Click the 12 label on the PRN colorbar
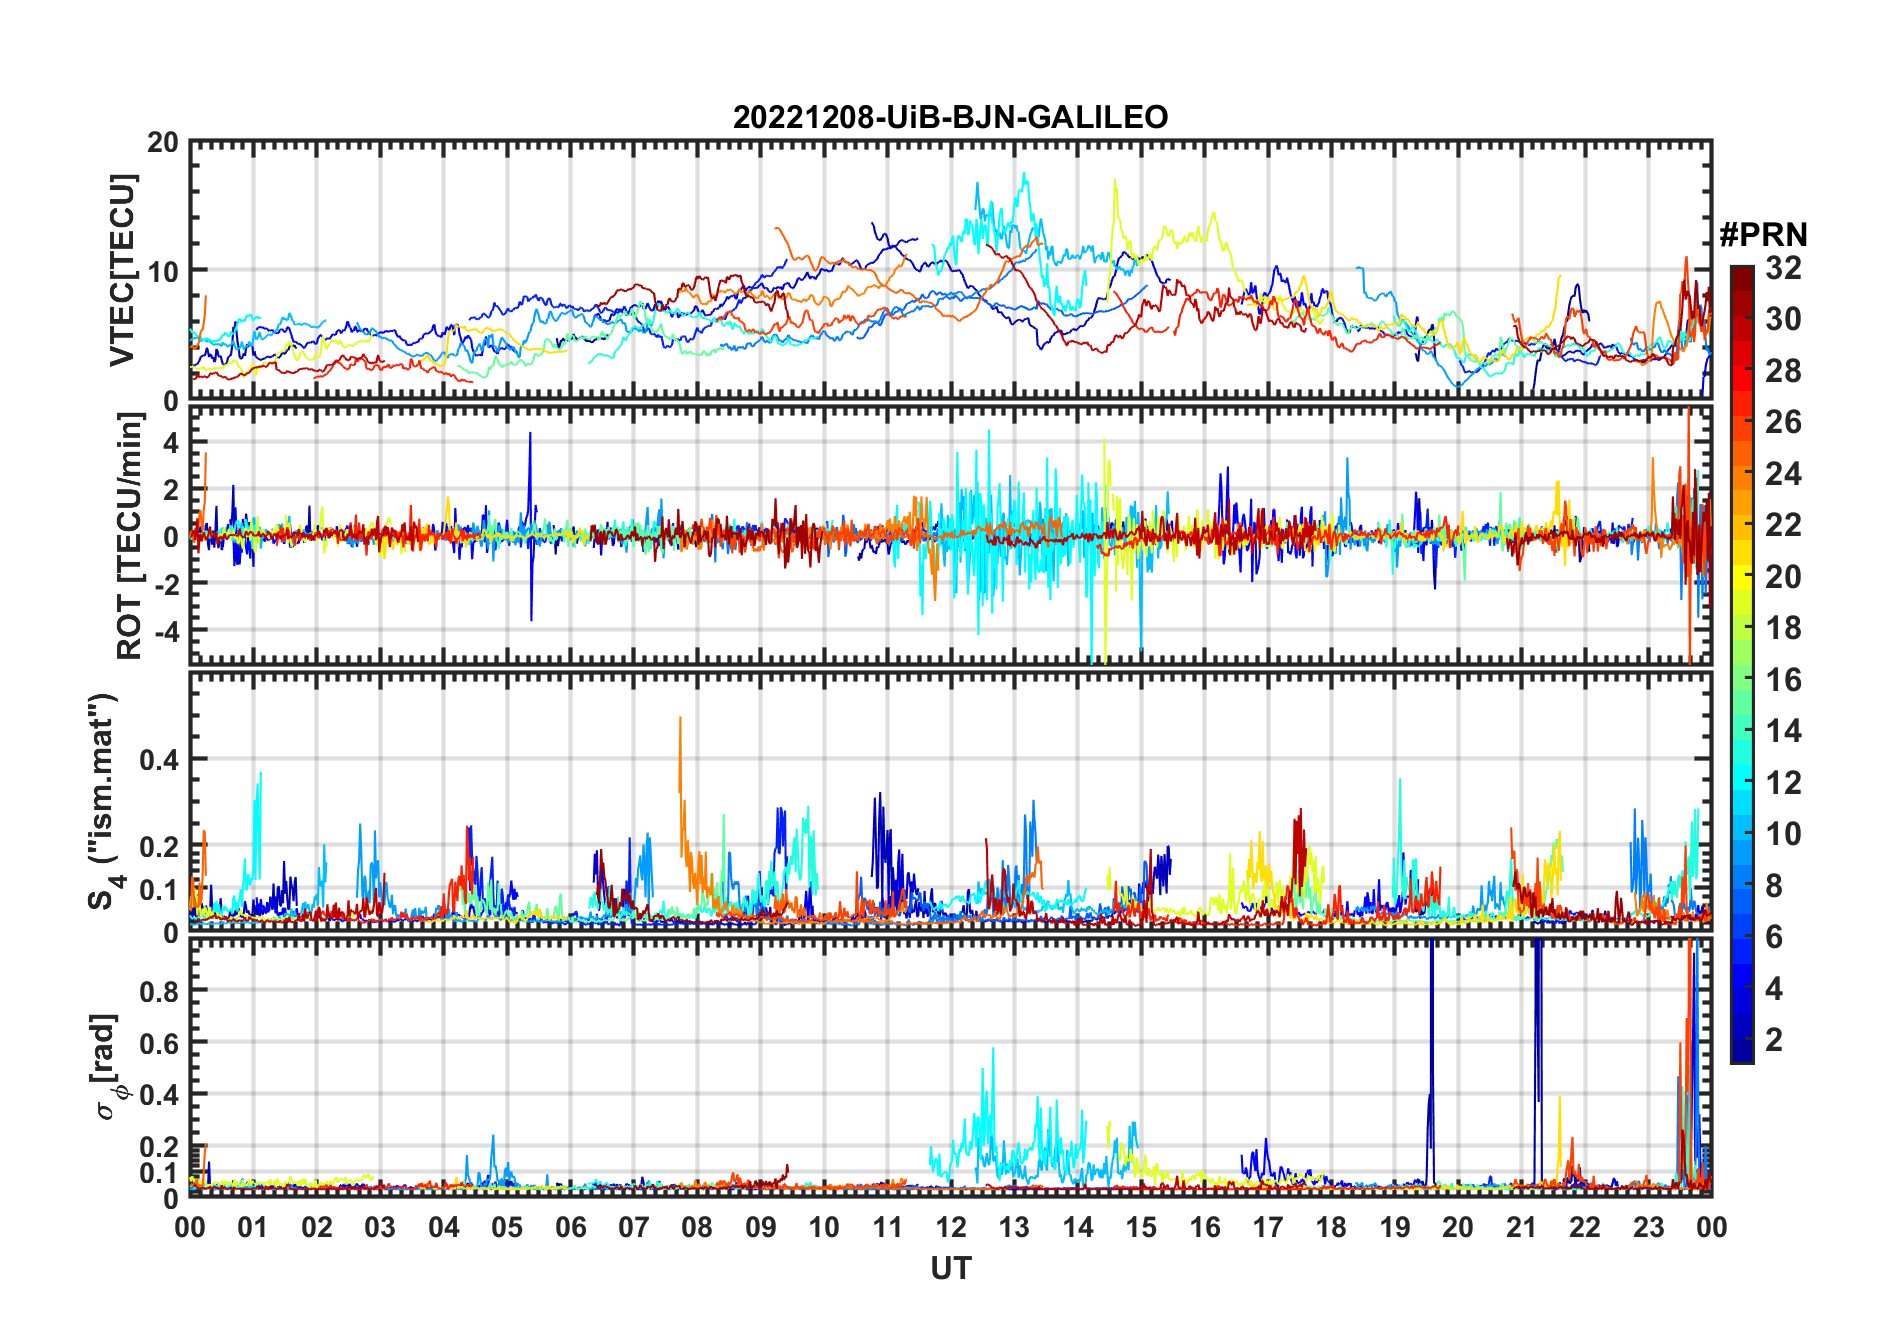This screenshot has width=1902, height=1330. [1783, 783]
